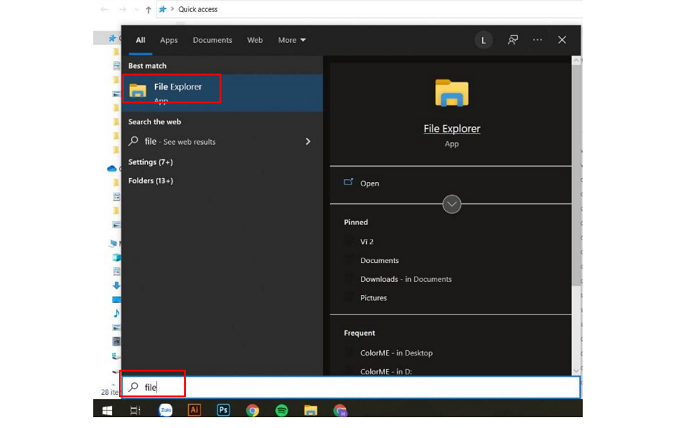Viewport: 700px width, 428px height.
Task: Open Spotify from the taskbar
Action: point(281,410)
